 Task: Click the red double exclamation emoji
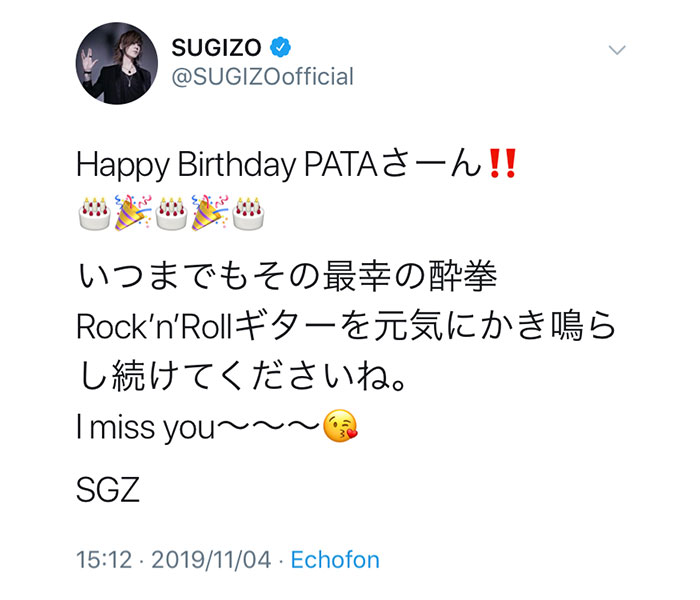tap(503, 163)
